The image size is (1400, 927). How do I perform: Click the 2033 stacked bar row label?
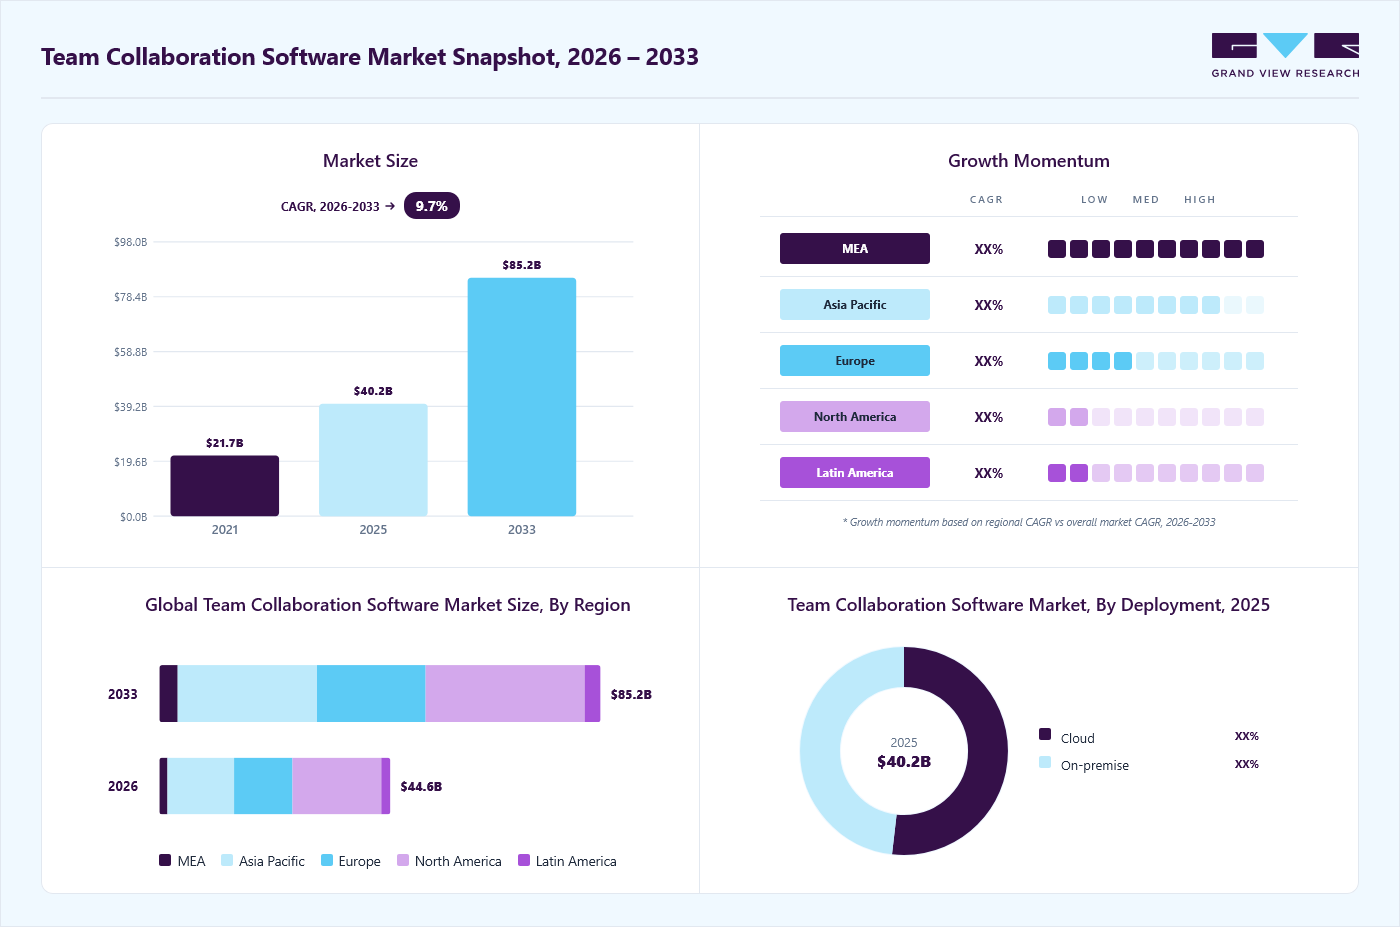pyautogui.click(x=123, y=694)
